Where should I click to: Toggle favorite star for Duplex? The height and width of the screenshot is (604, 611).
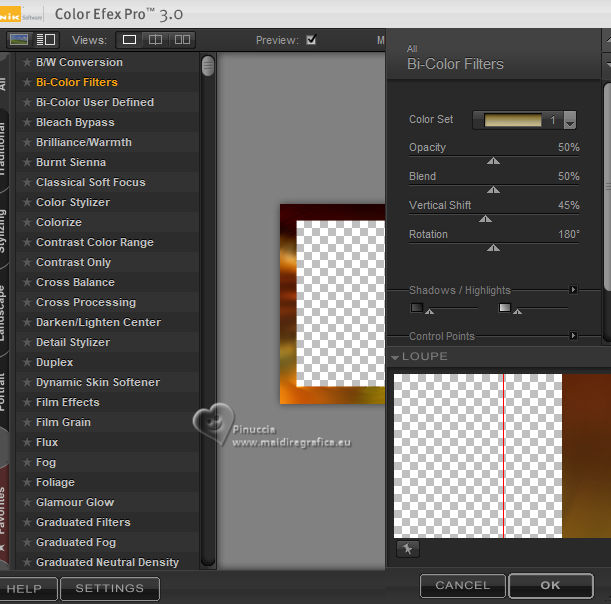[x=26, y=362]
